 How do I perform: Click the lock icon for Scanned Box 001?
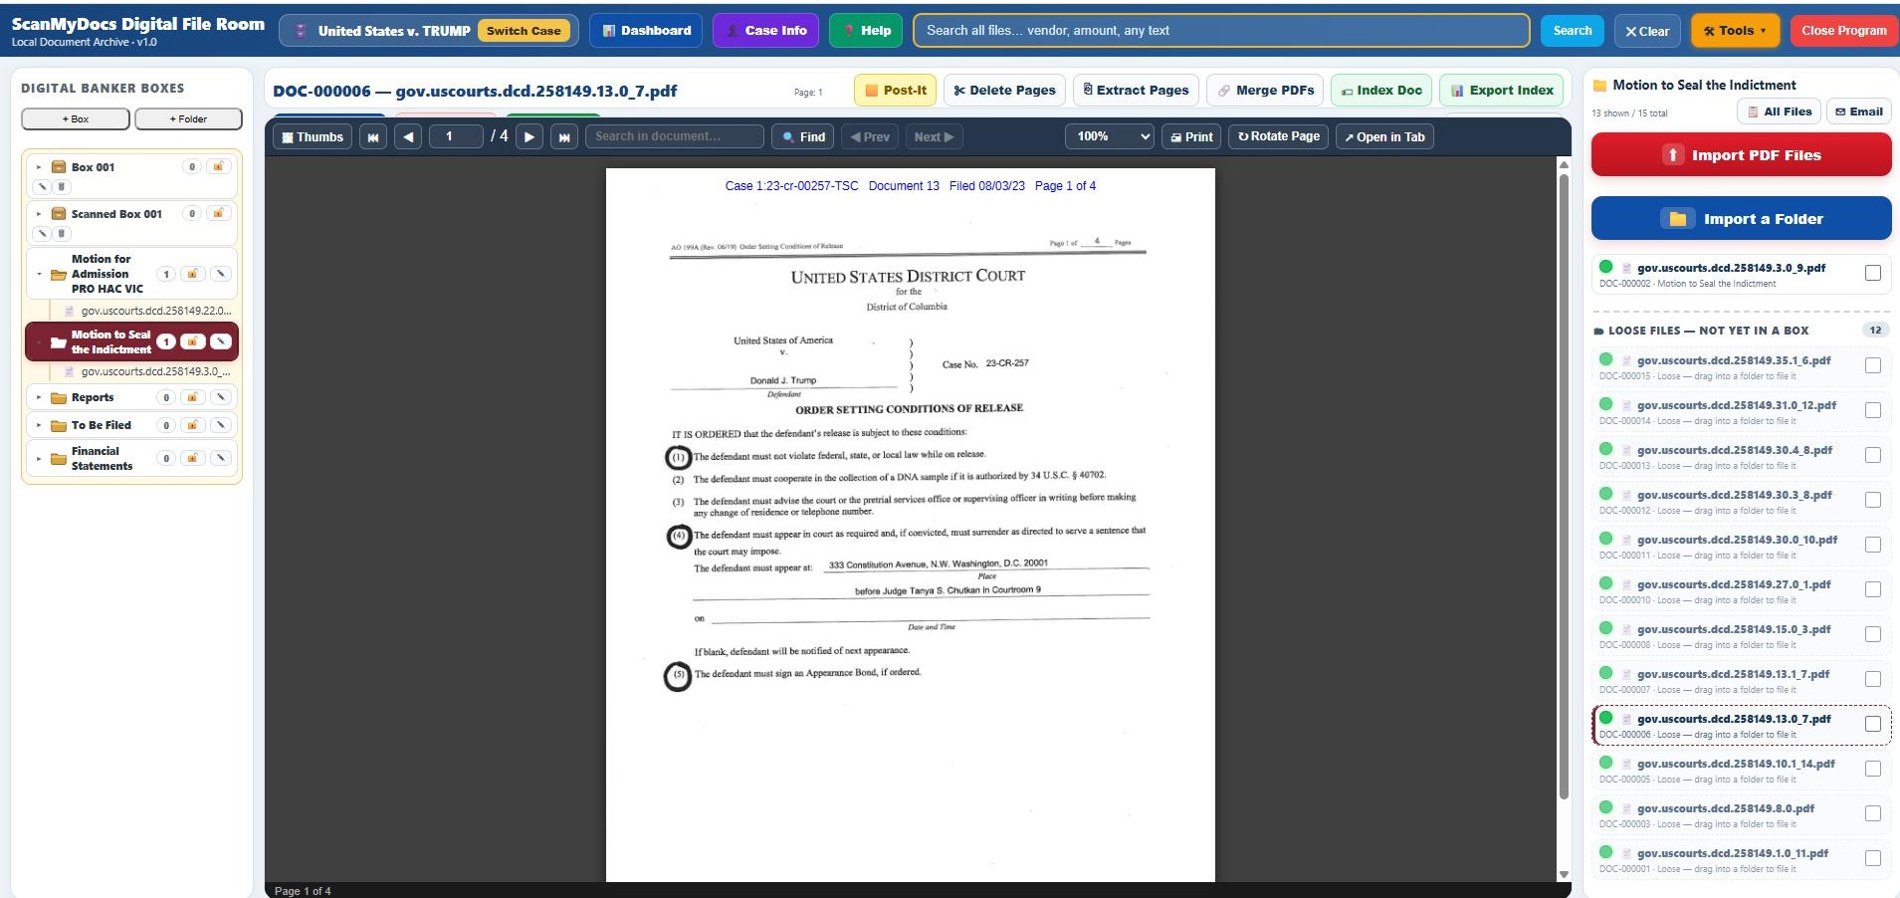click(x=218, y=213)
